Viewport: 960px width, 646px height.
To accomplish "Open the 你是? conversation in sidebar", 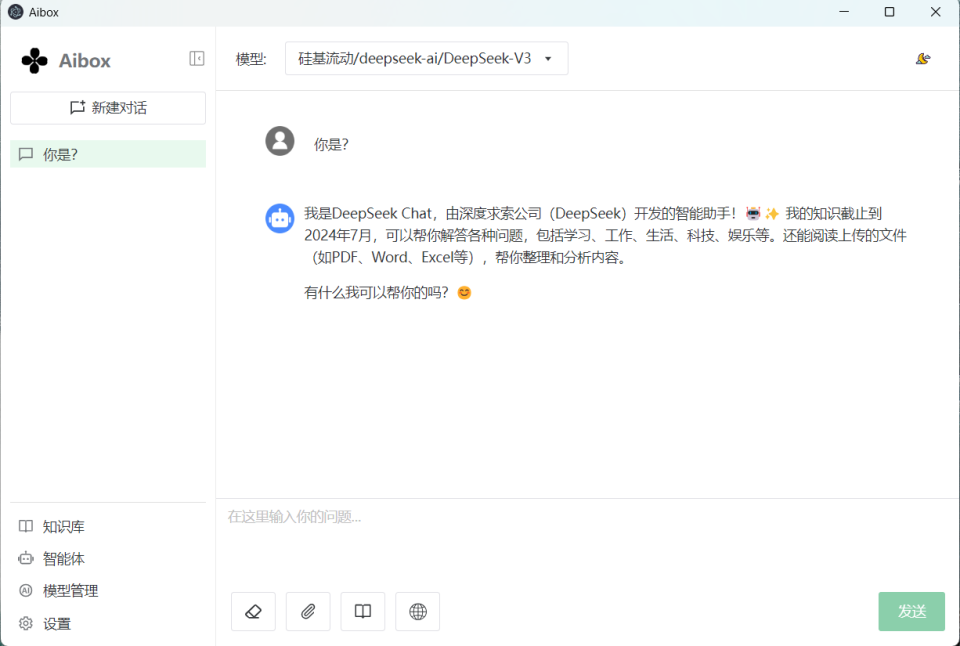I will (x=108, y=154).
